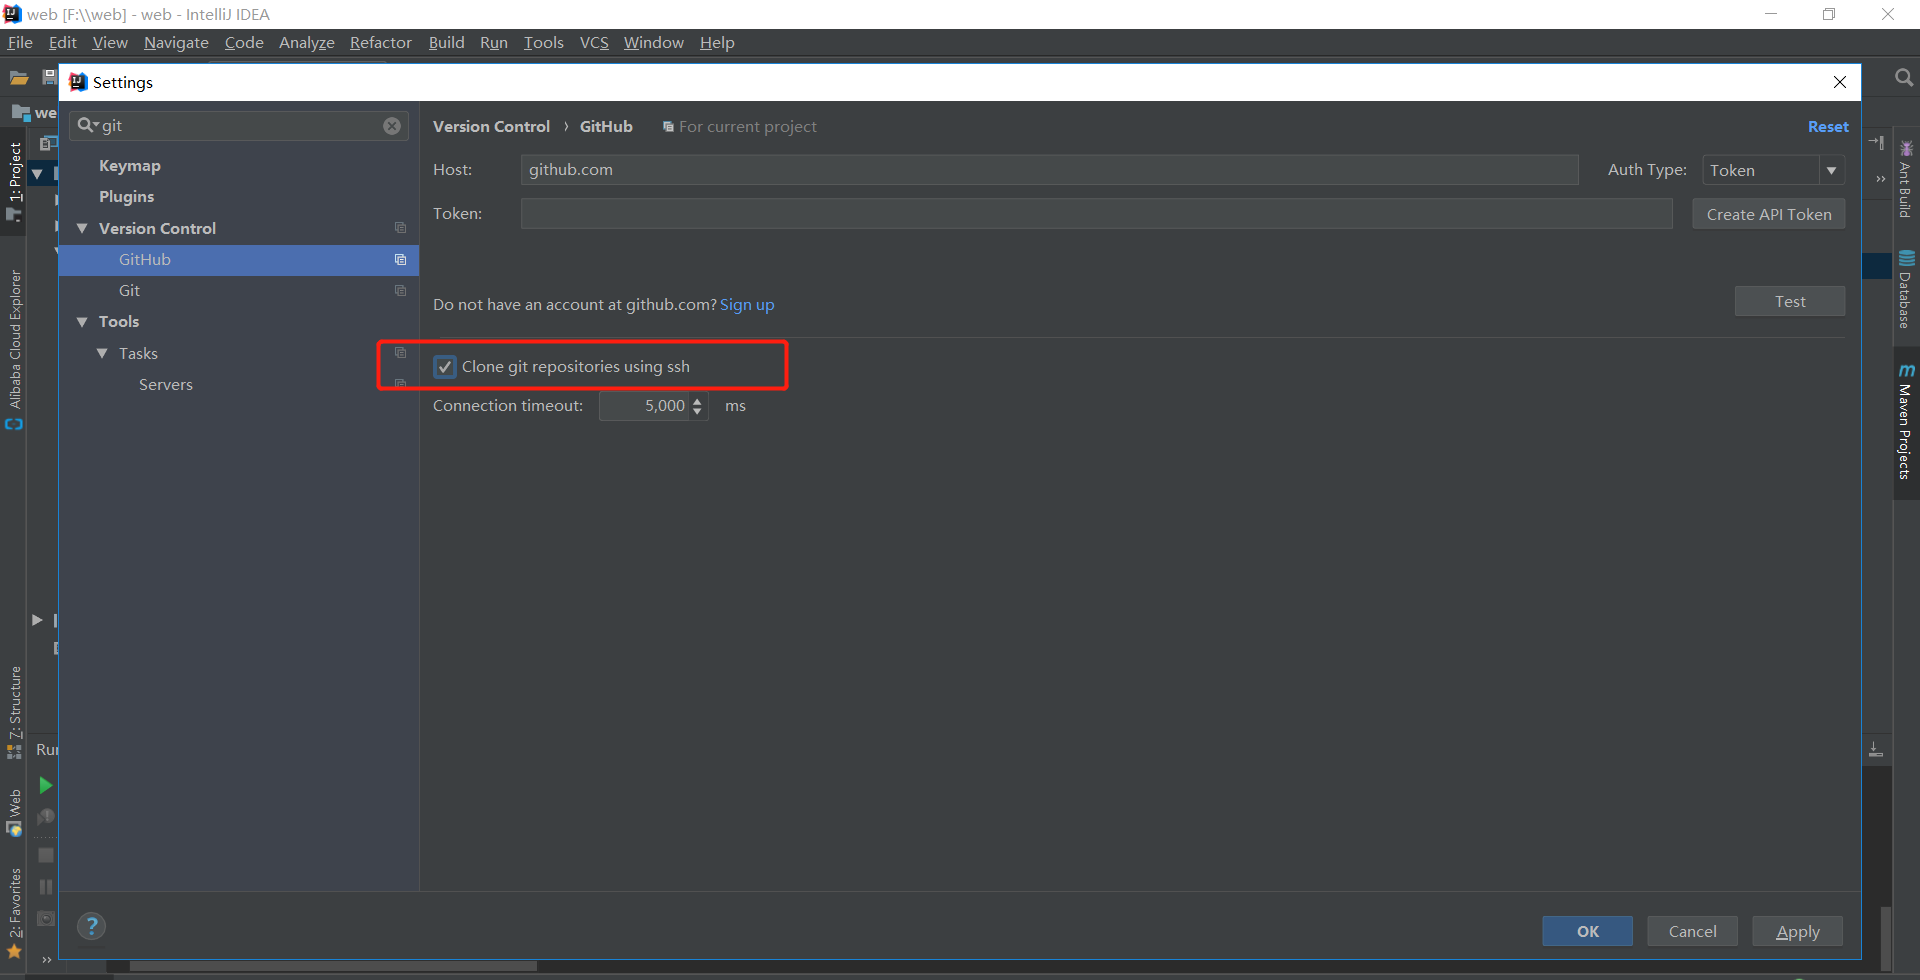Image resolution: width=1920 pixels, height=980 pixels.
Task: Open the 1: Project tool window tab
Action: pos(14,181)
